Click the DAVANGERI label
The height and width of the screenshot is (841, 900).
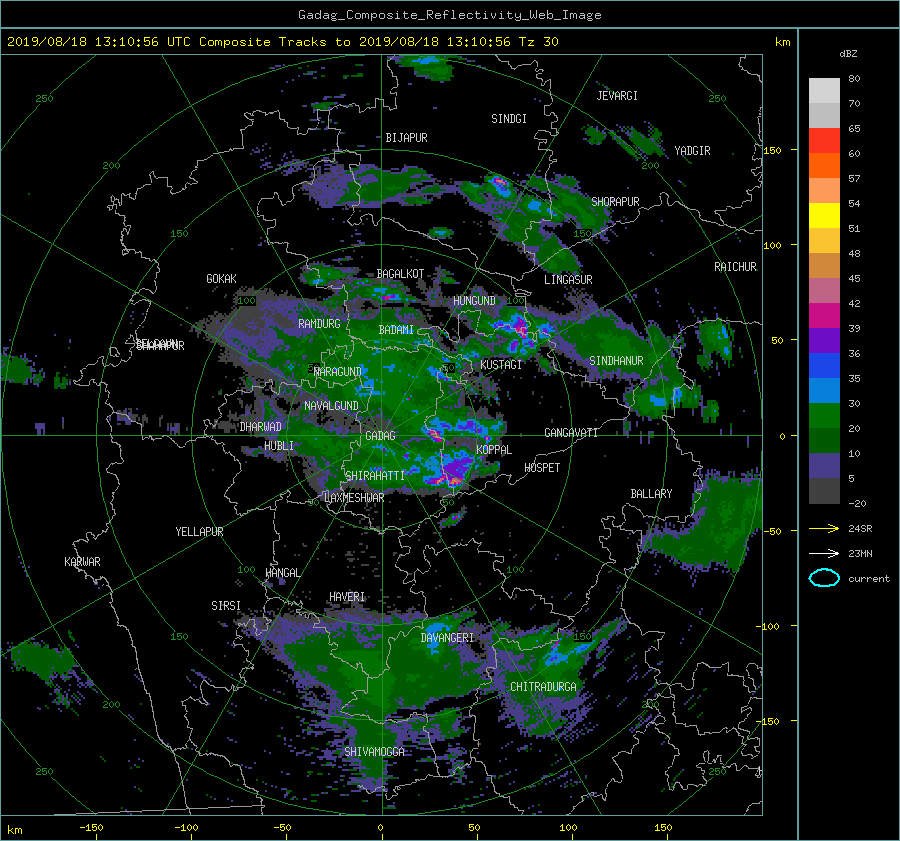447,638
